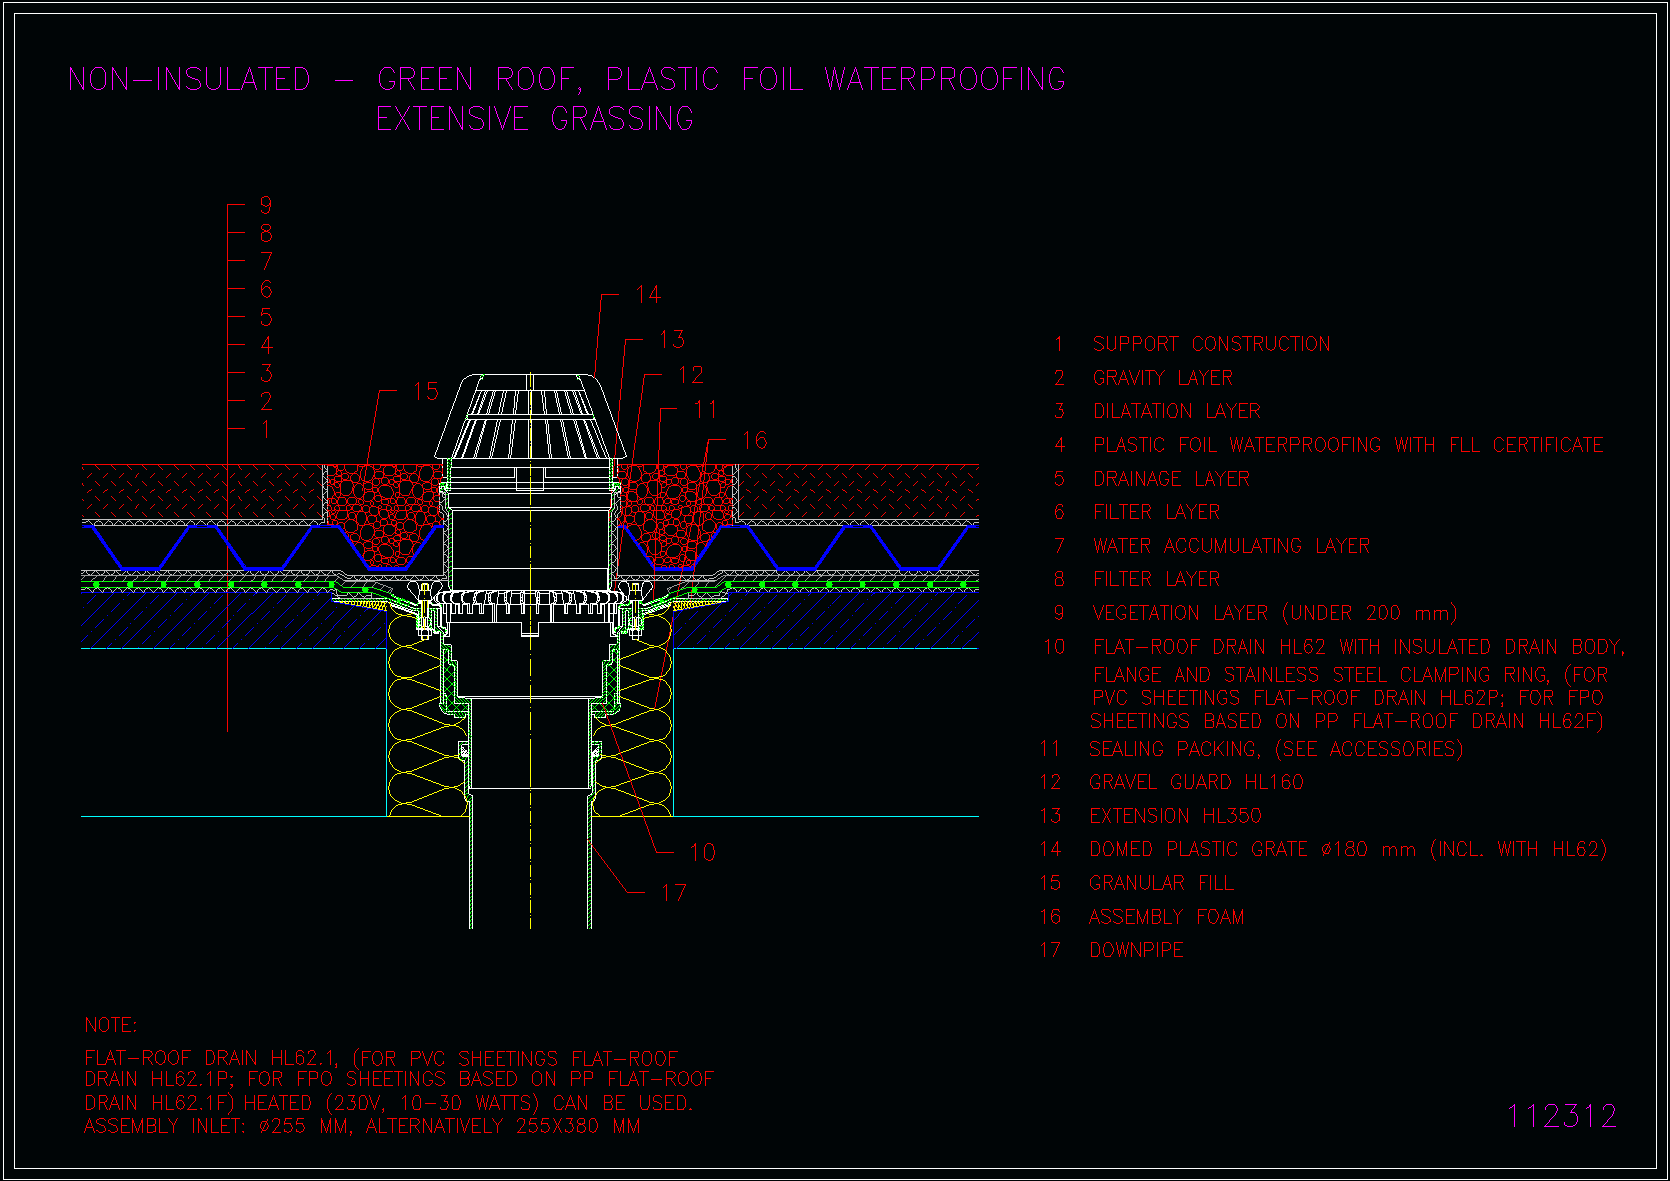Click the left red granular fill block
Image resolution: width=1670 pixels, height=1181 pixels.
[x=385, y=517]
